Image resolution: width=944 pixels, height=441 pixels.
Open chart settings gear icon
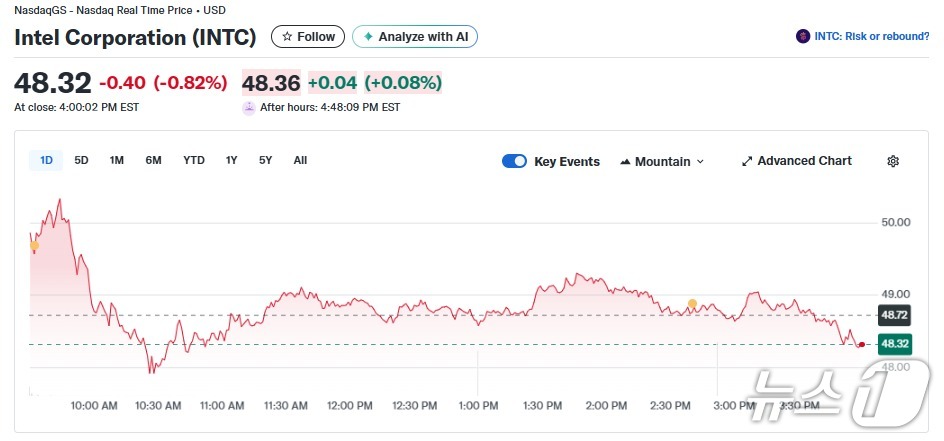[x=893, y=161]
